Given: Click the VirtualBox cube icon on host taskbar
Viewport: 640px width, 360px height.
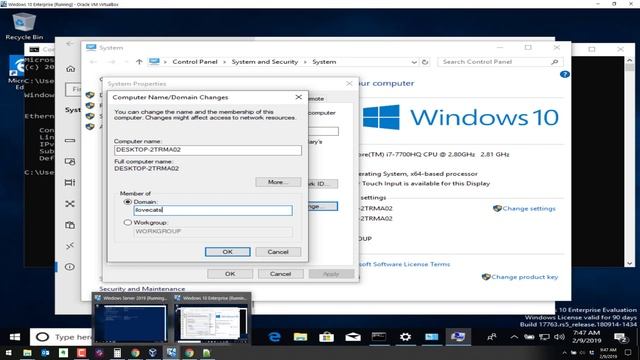Looking at the screenshot, I should click(153, 353).
